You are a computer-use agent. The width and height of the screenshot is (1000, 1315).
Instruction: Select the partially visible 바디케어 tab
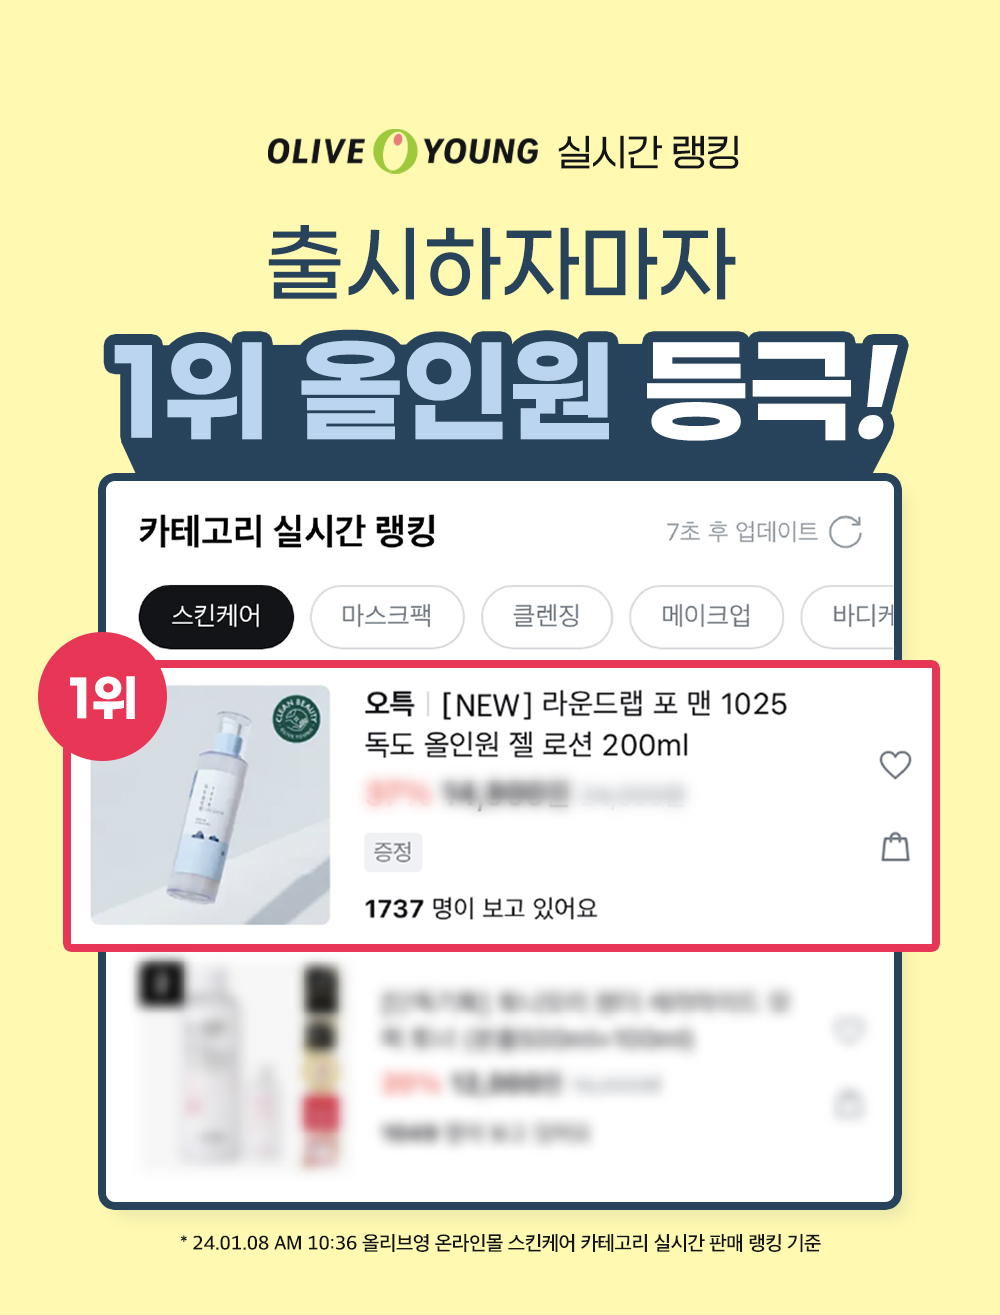click(848, 616)
